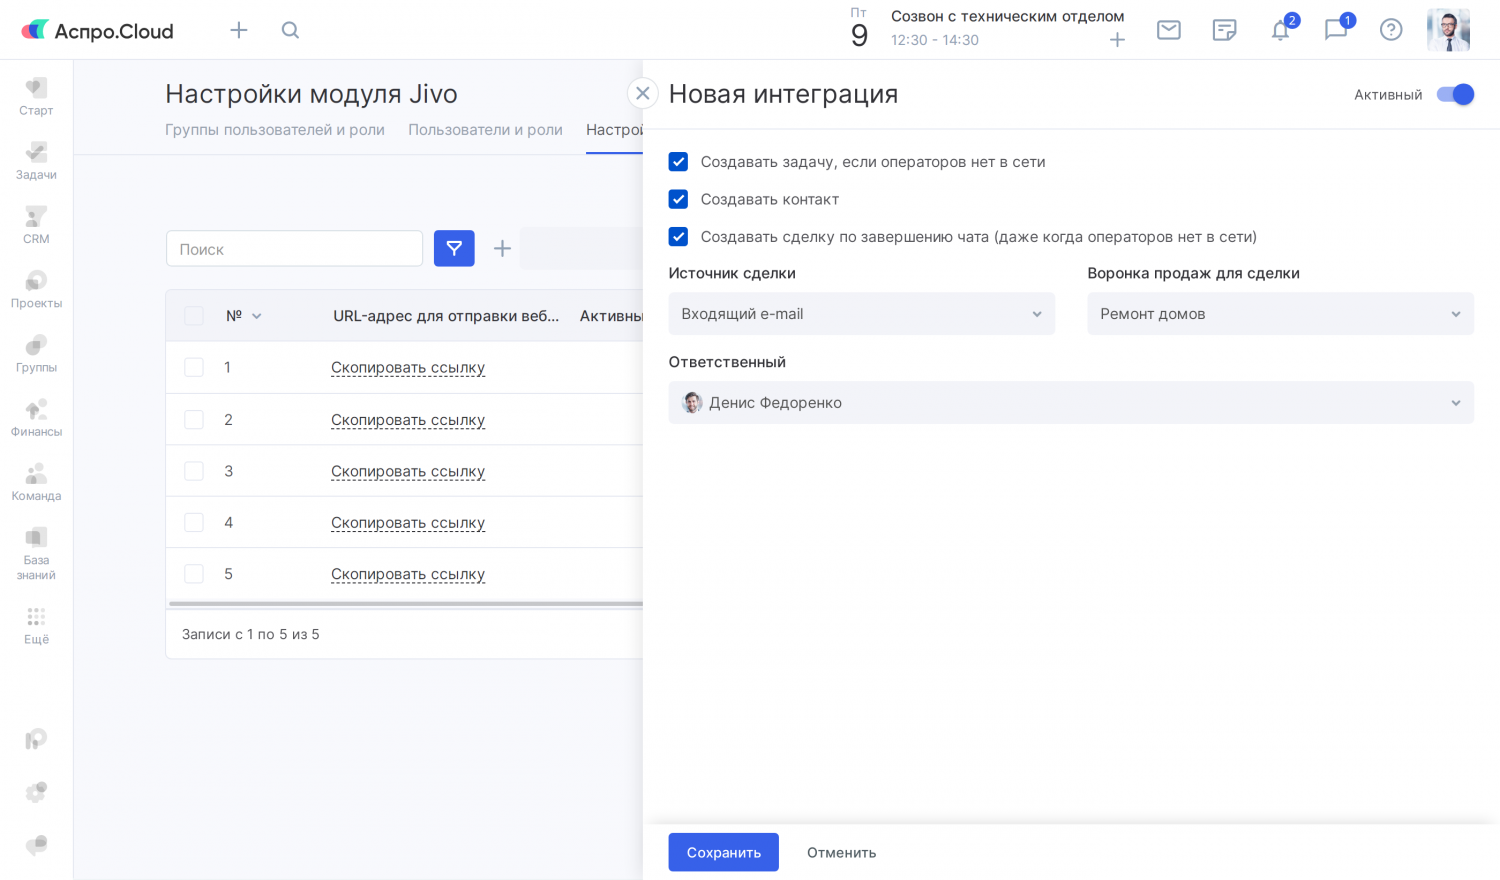Open the notes icon in top bar

click(1224, 30)
